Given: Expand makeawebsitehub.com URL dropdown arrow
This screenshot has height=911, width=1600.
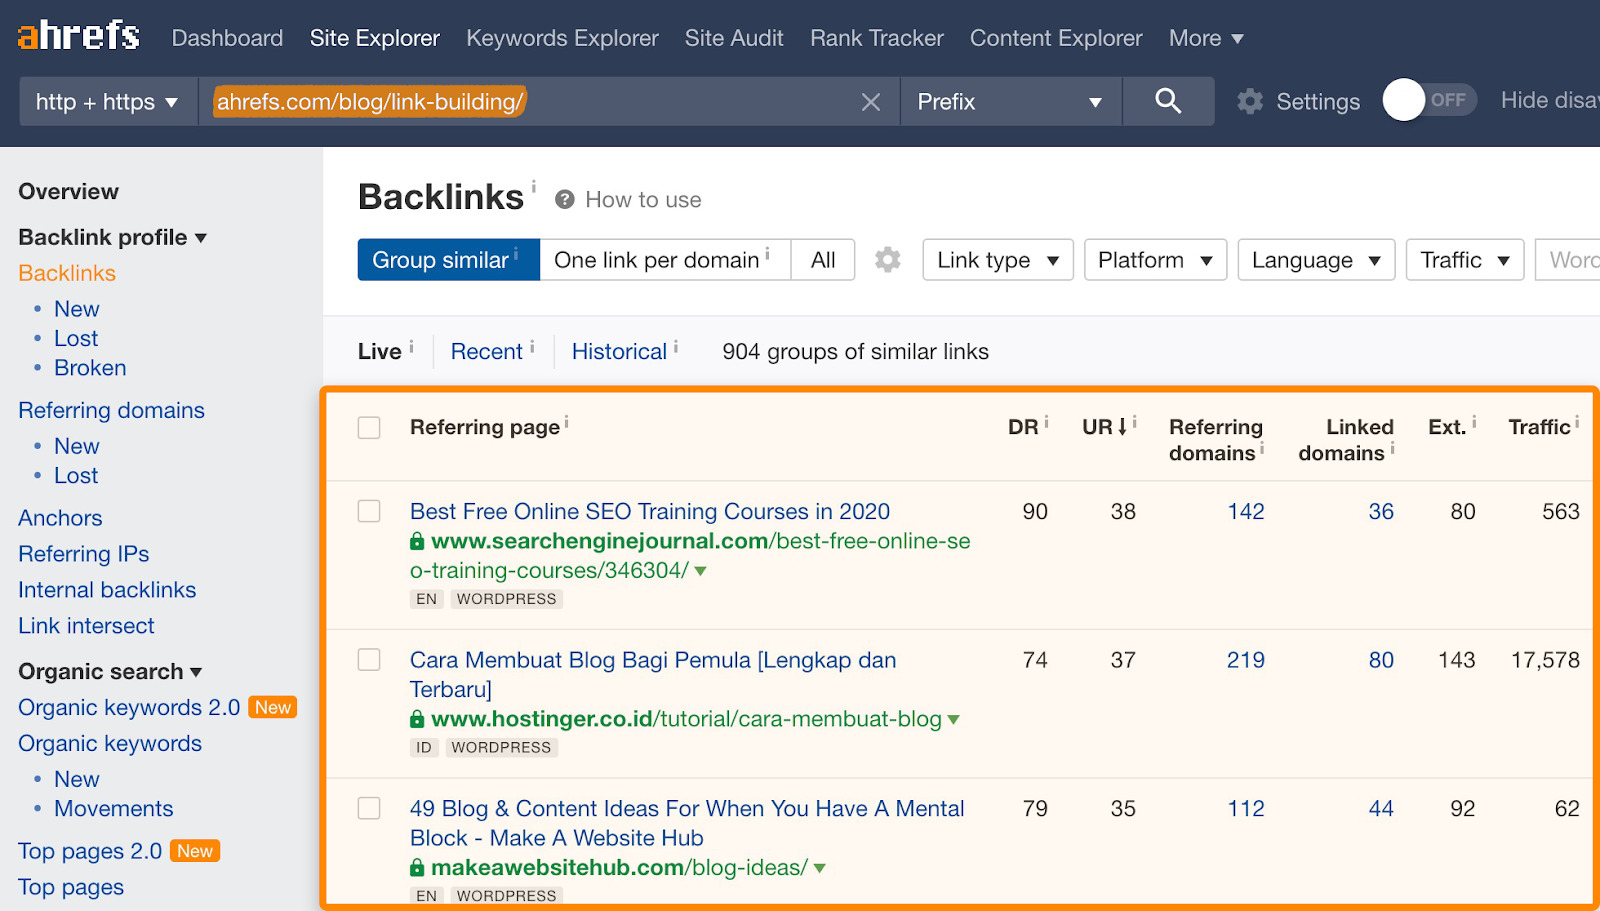Looking at the screenshot, I should 820,868.
